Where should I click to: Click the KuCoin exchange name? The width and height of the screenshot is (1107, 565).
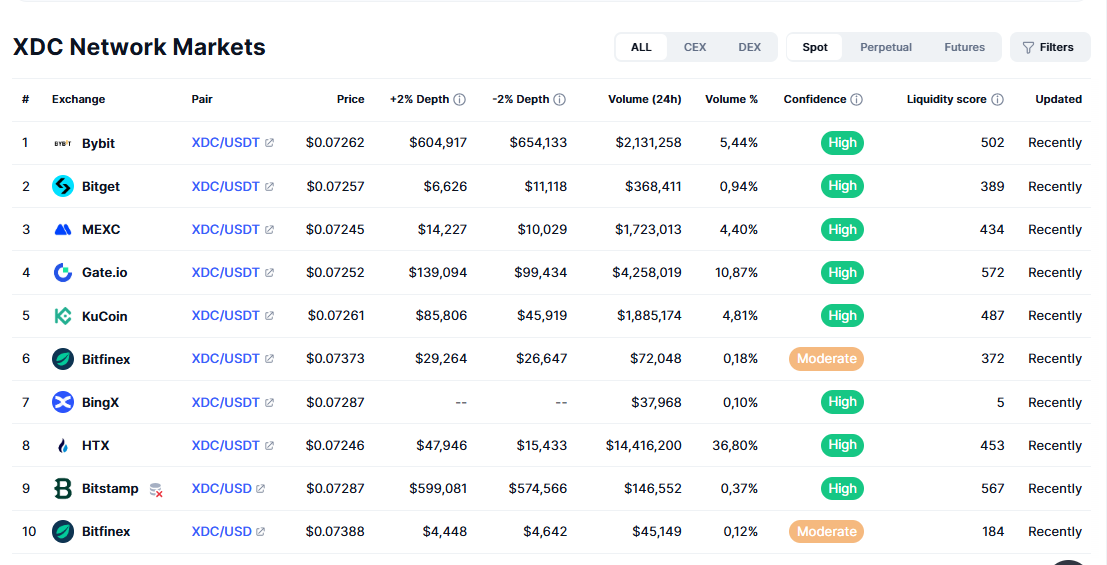[104, 316]
